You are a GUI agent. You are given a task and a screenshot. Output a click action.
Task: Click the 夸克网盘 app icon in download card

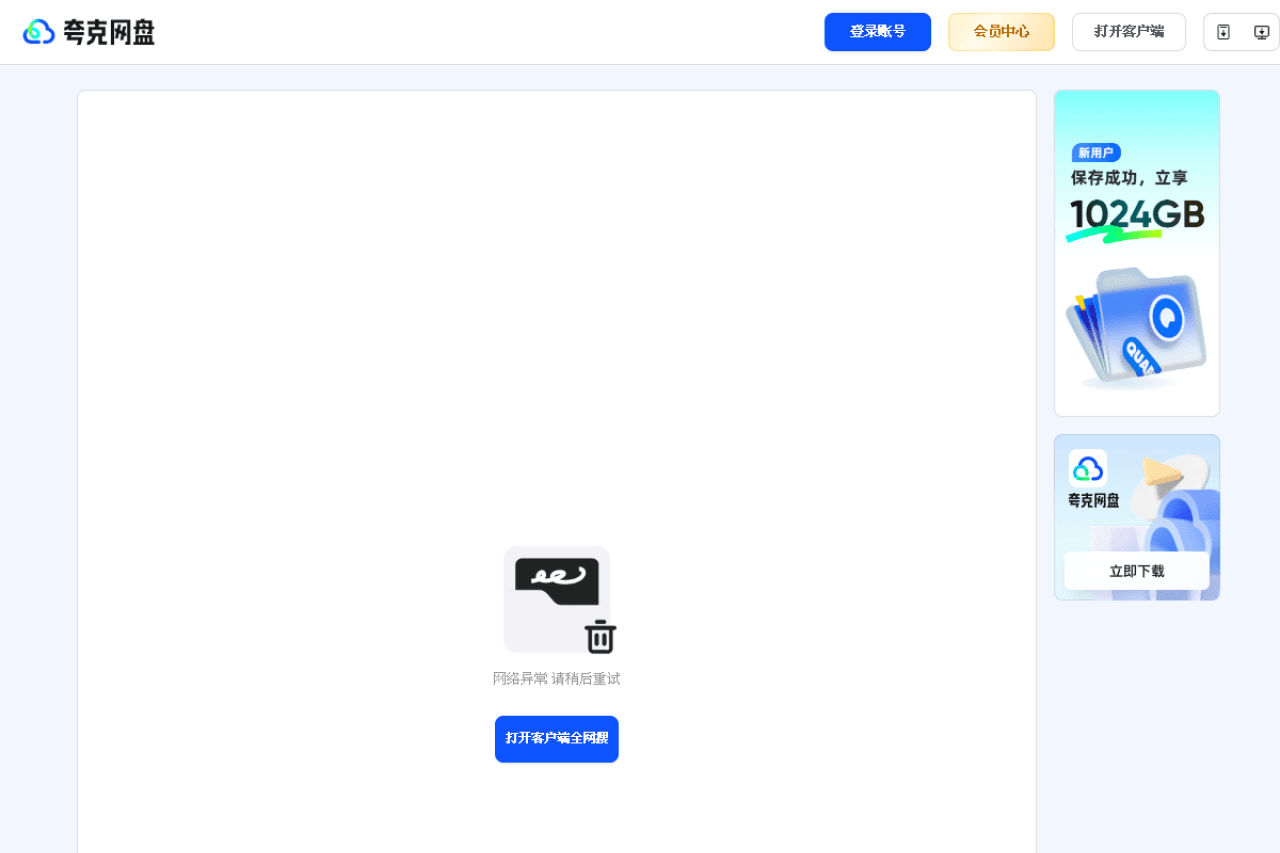click(x=1087, y=468)
